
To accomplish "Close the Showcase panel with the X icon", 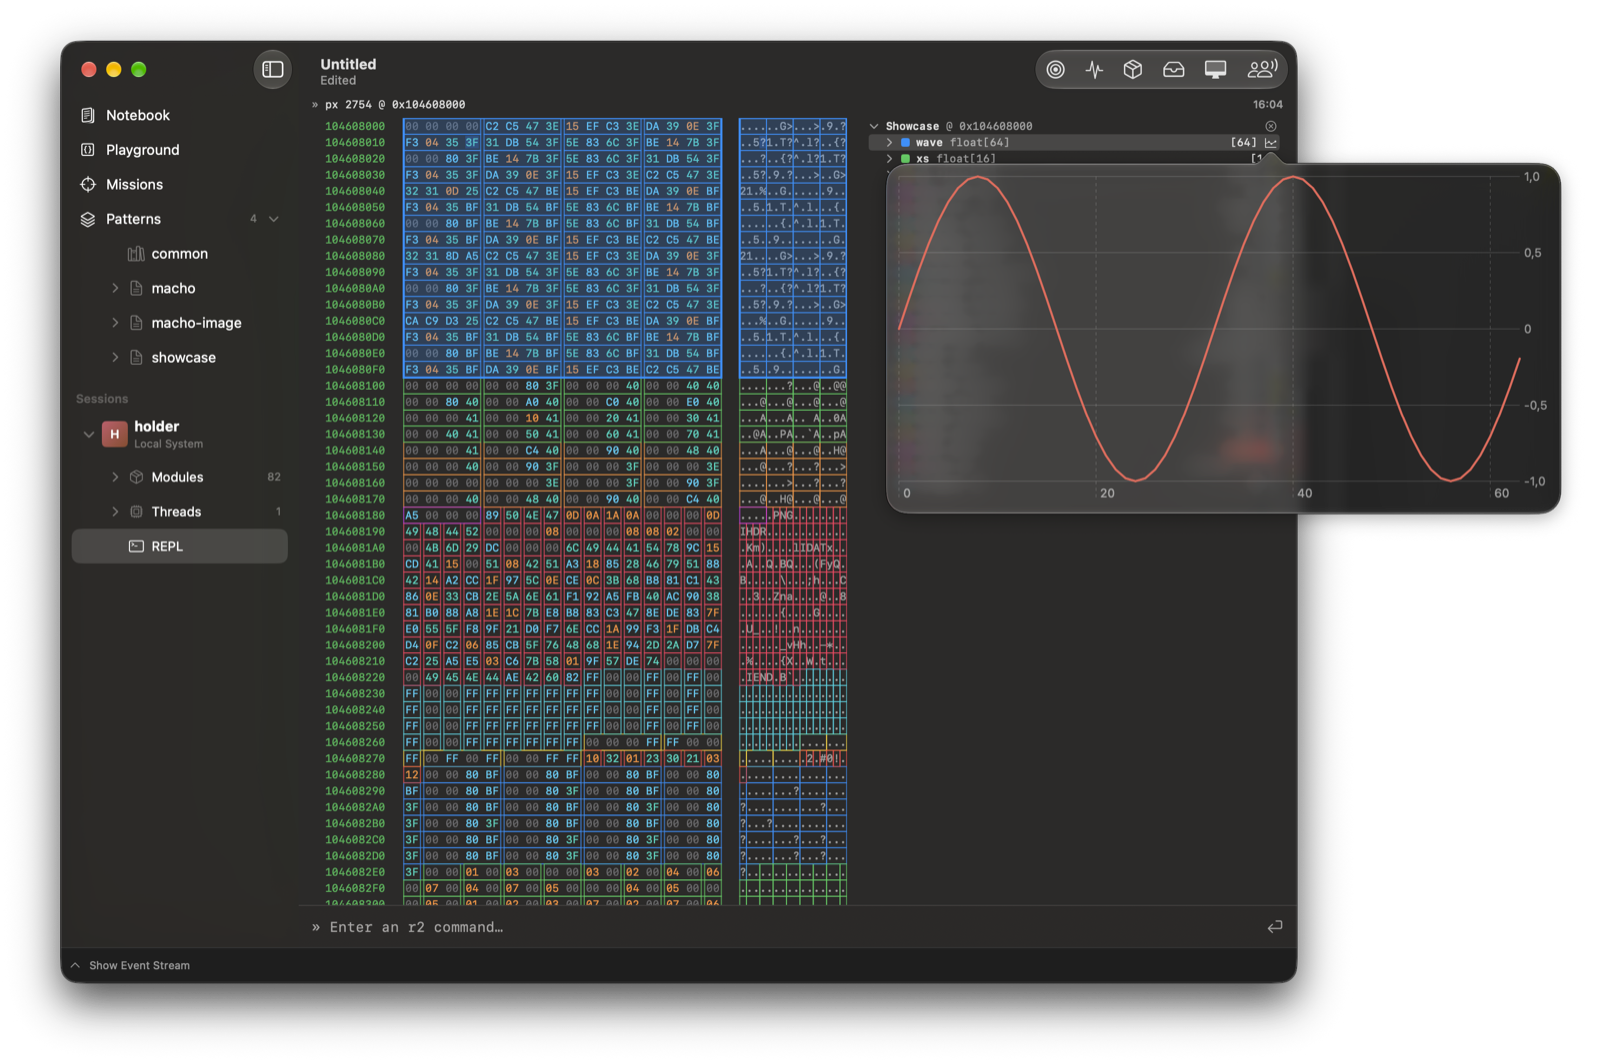I will pyautogui.click(x=1271, y=126).
